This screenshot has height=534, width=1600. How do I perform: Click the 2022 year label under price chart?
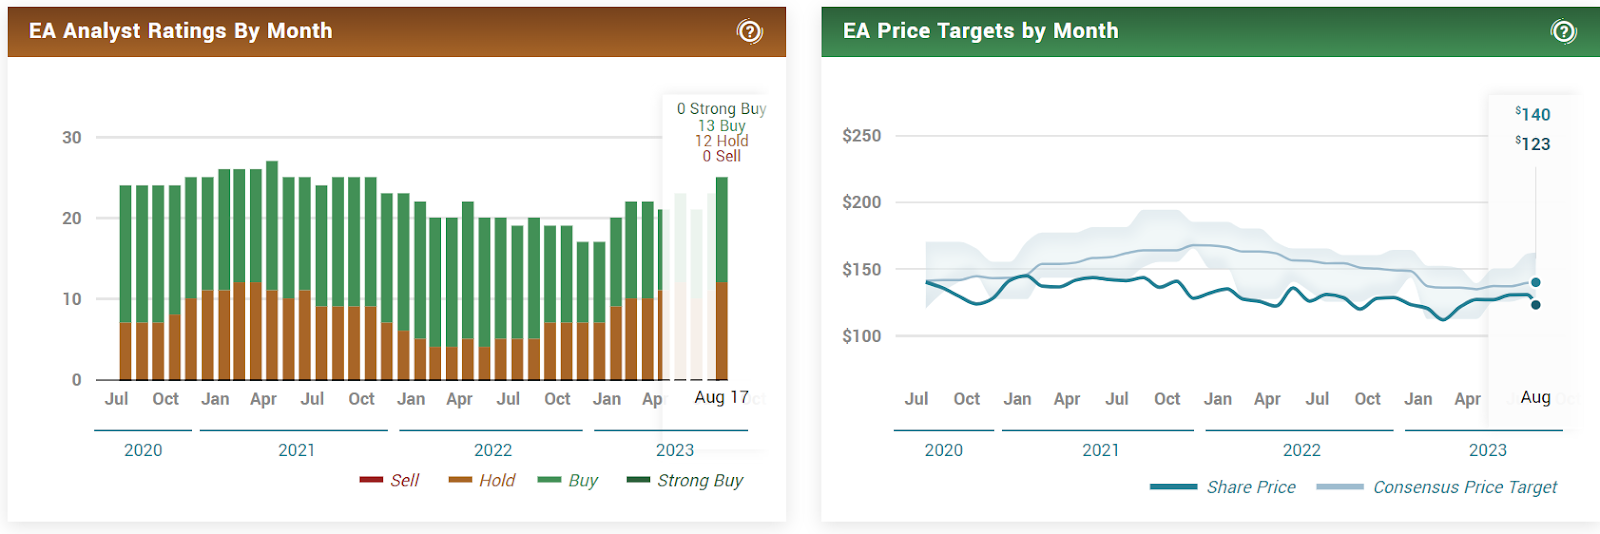(1302, 450)
